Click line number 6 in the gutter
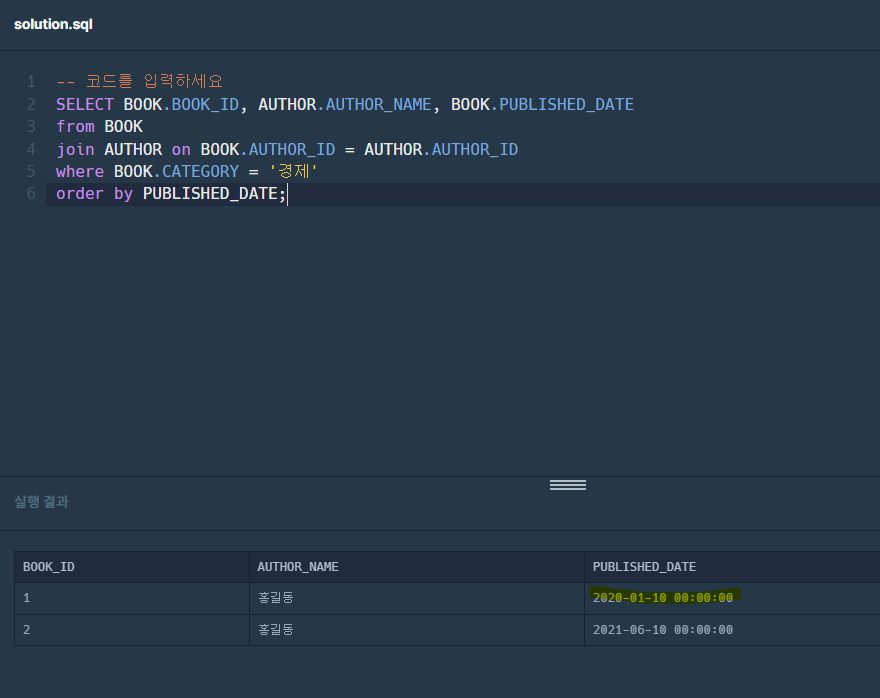The width and height of the screenshot is (880, 698). tap(31, 194)
